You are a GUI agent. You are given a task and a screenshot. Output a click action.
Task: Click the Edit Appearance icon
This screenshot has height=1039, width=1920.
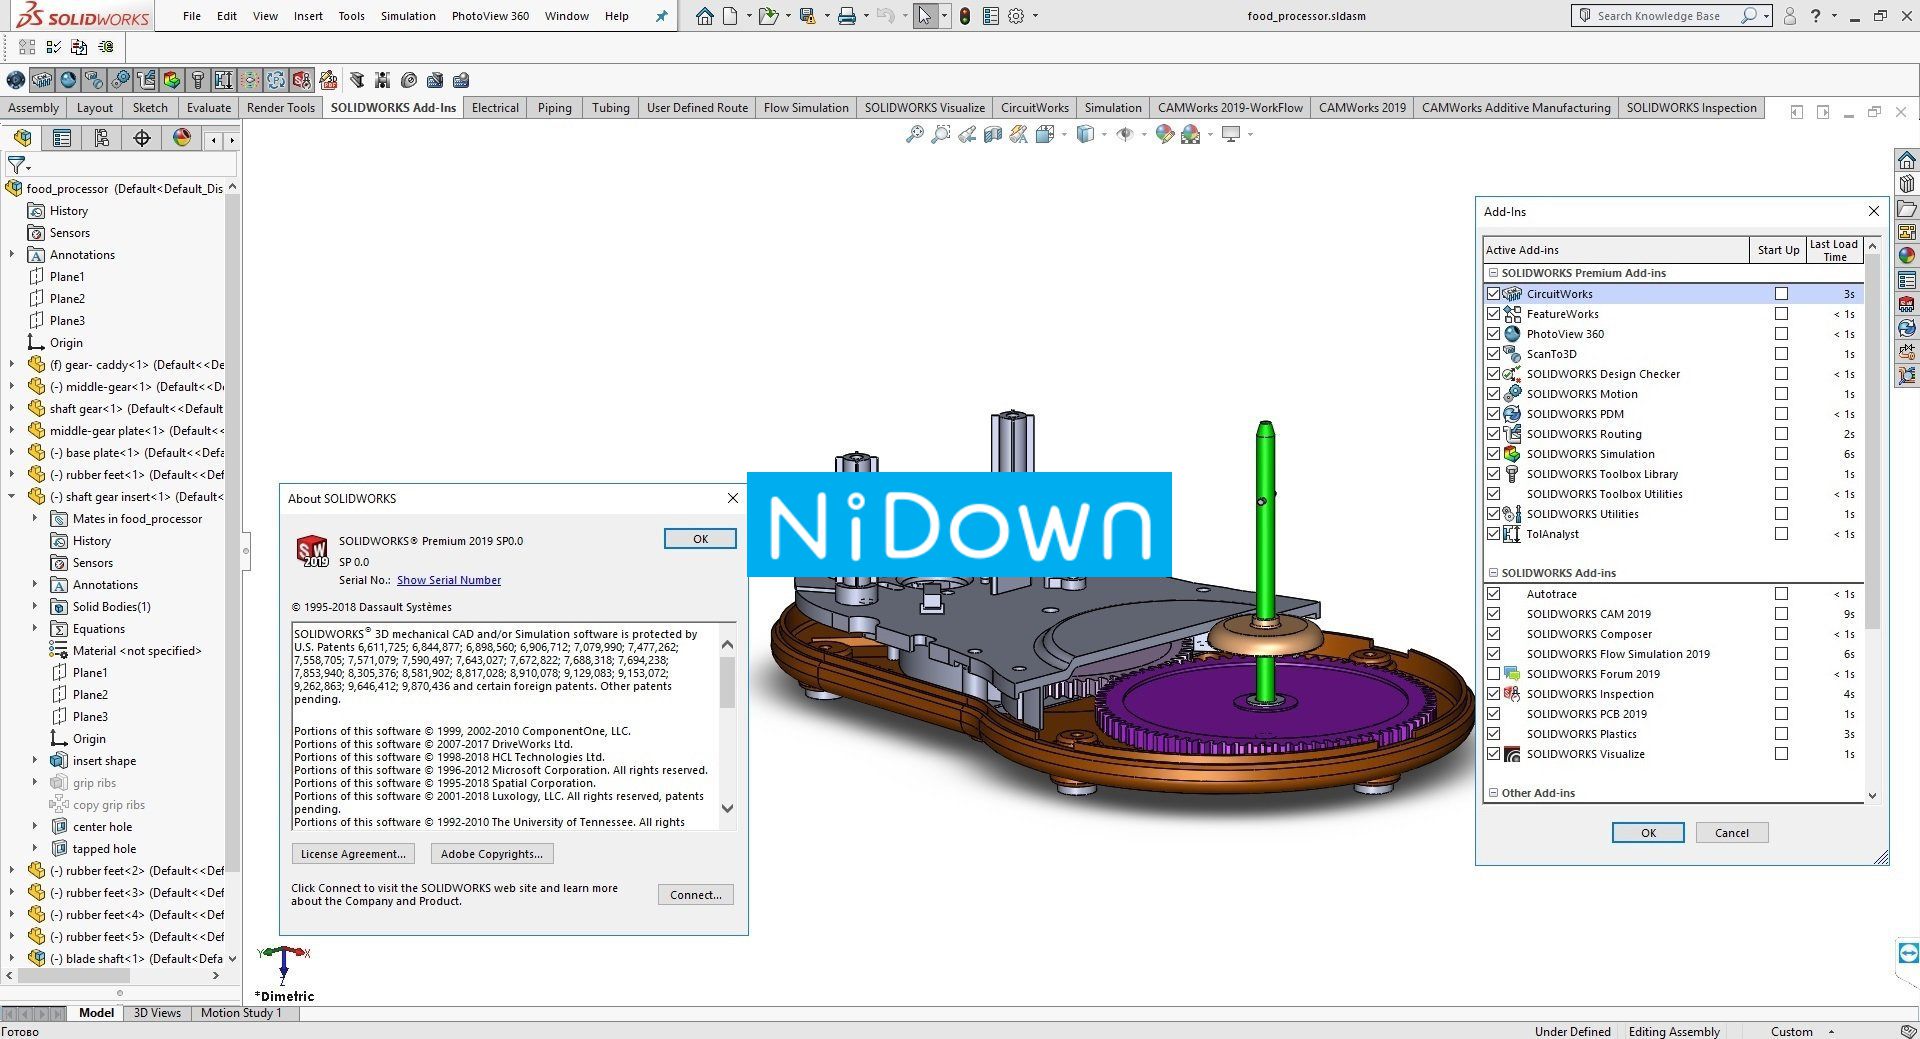[x=1163, y=135]
